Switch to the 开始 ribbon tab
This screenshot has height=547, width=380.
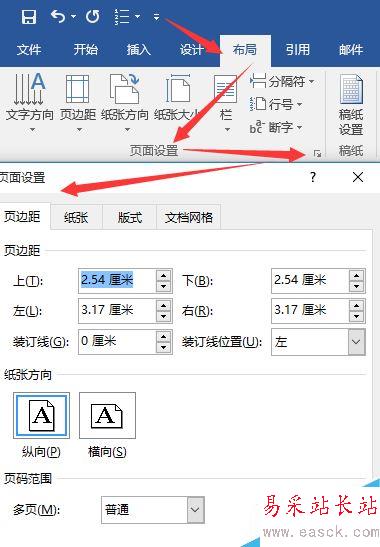point(85,50)
